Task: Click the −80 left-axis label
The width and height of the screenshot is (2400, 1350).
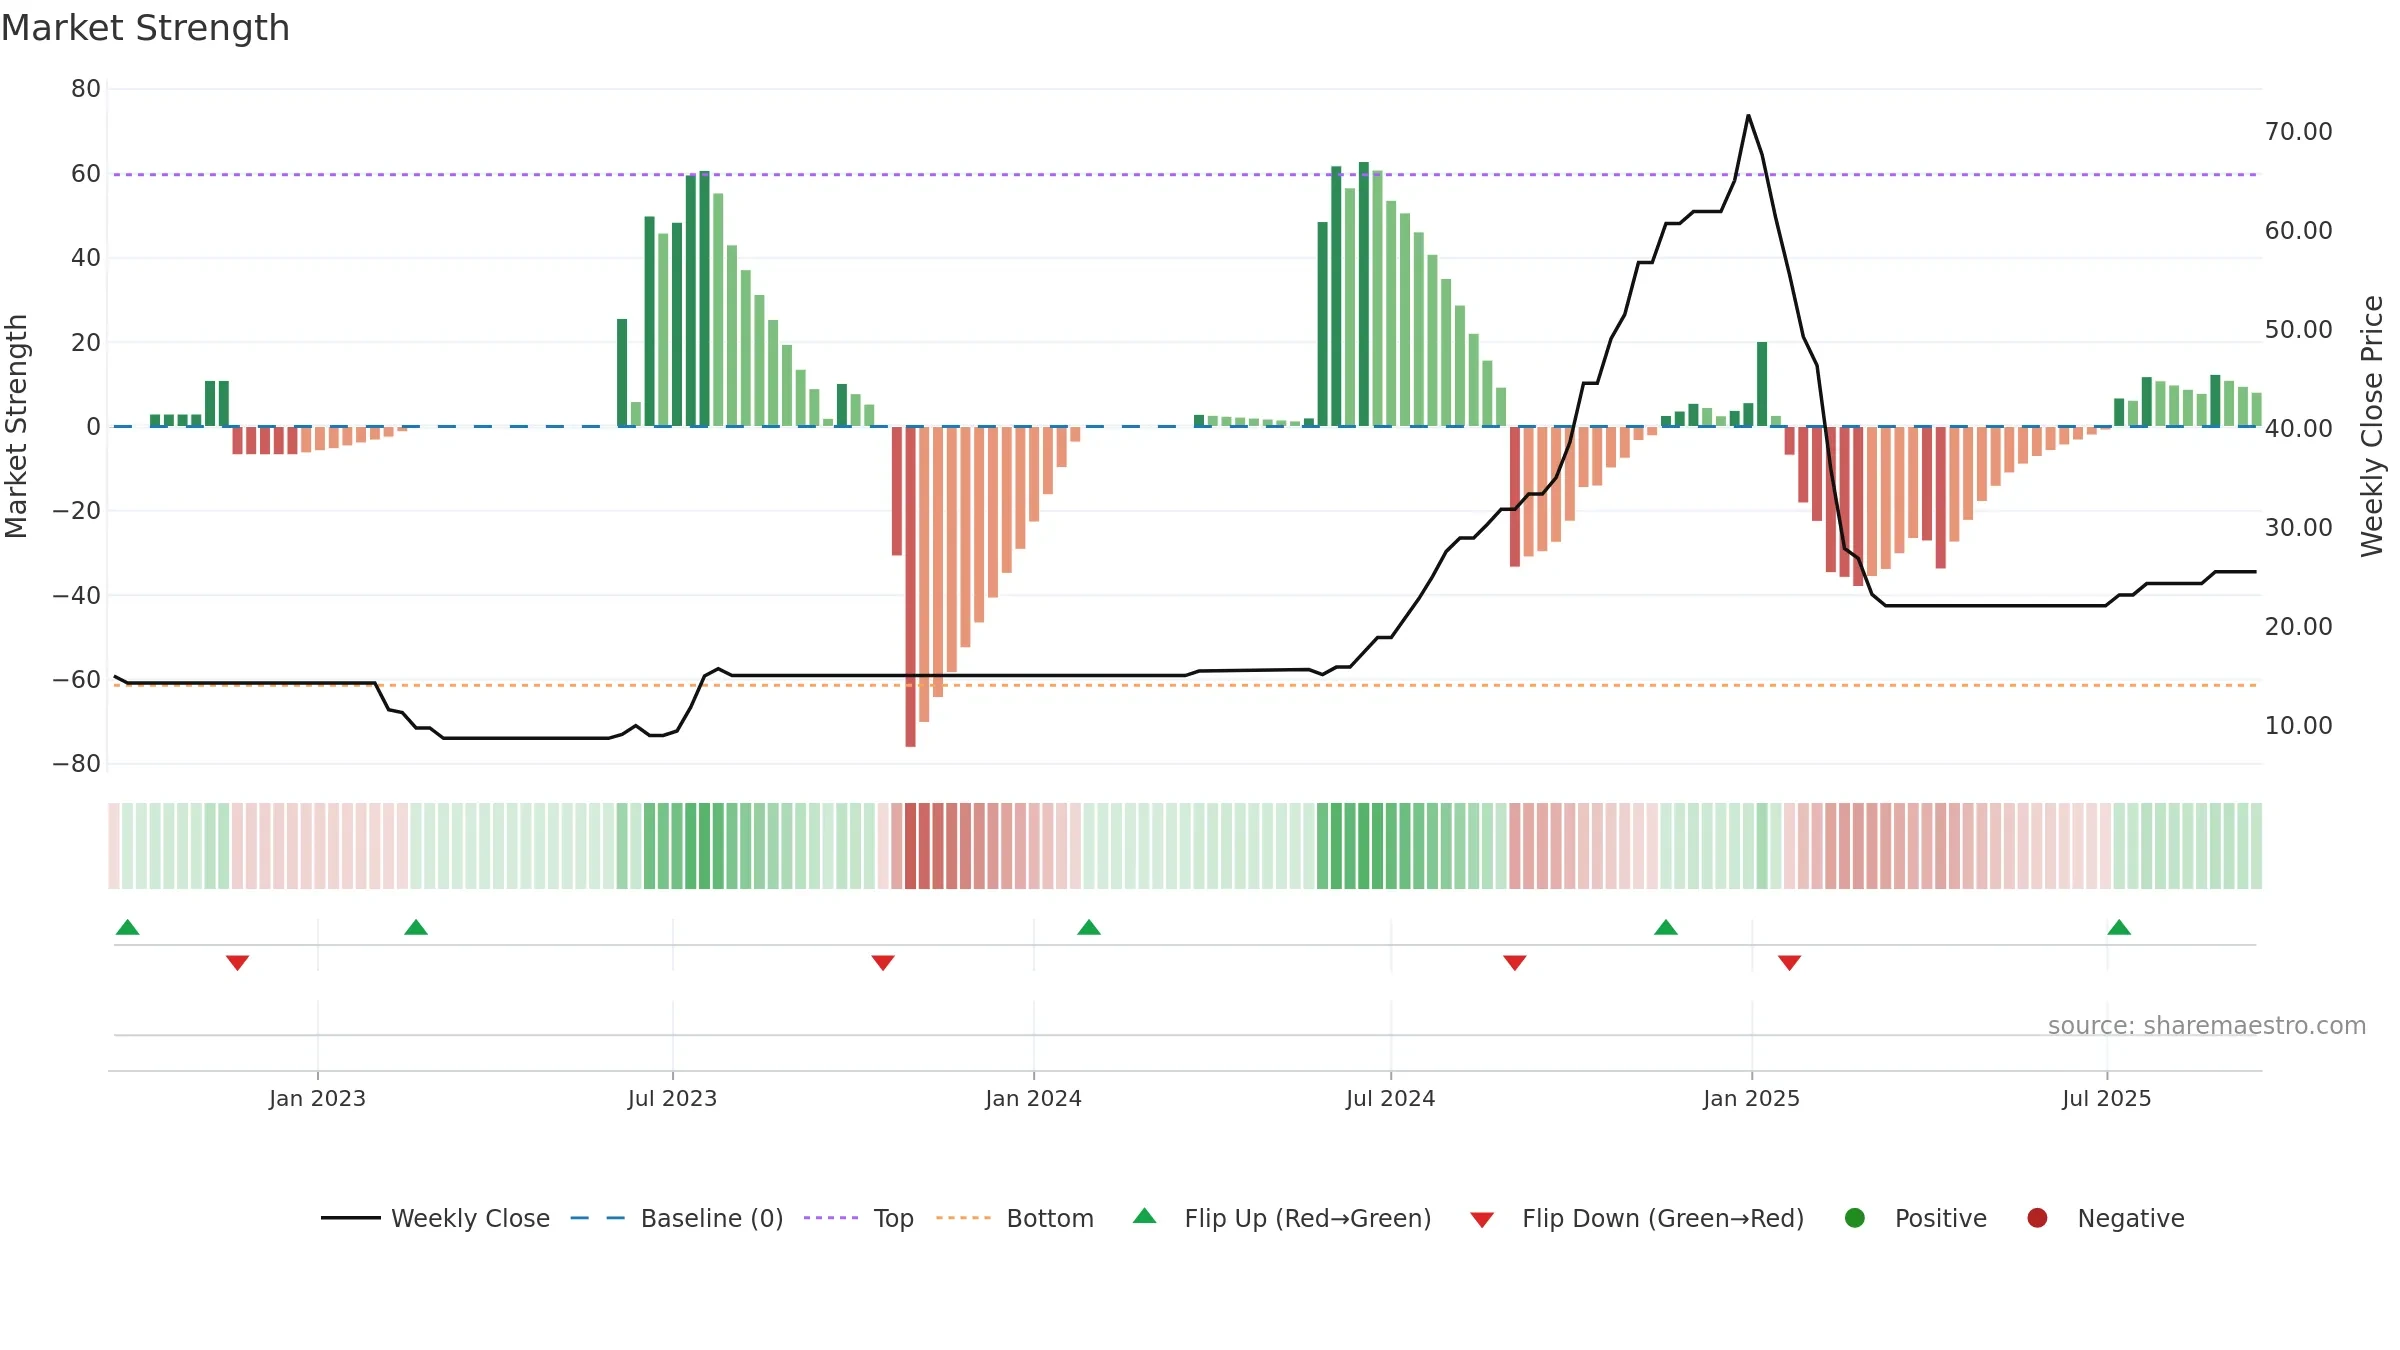Action: tap(77, 764)
